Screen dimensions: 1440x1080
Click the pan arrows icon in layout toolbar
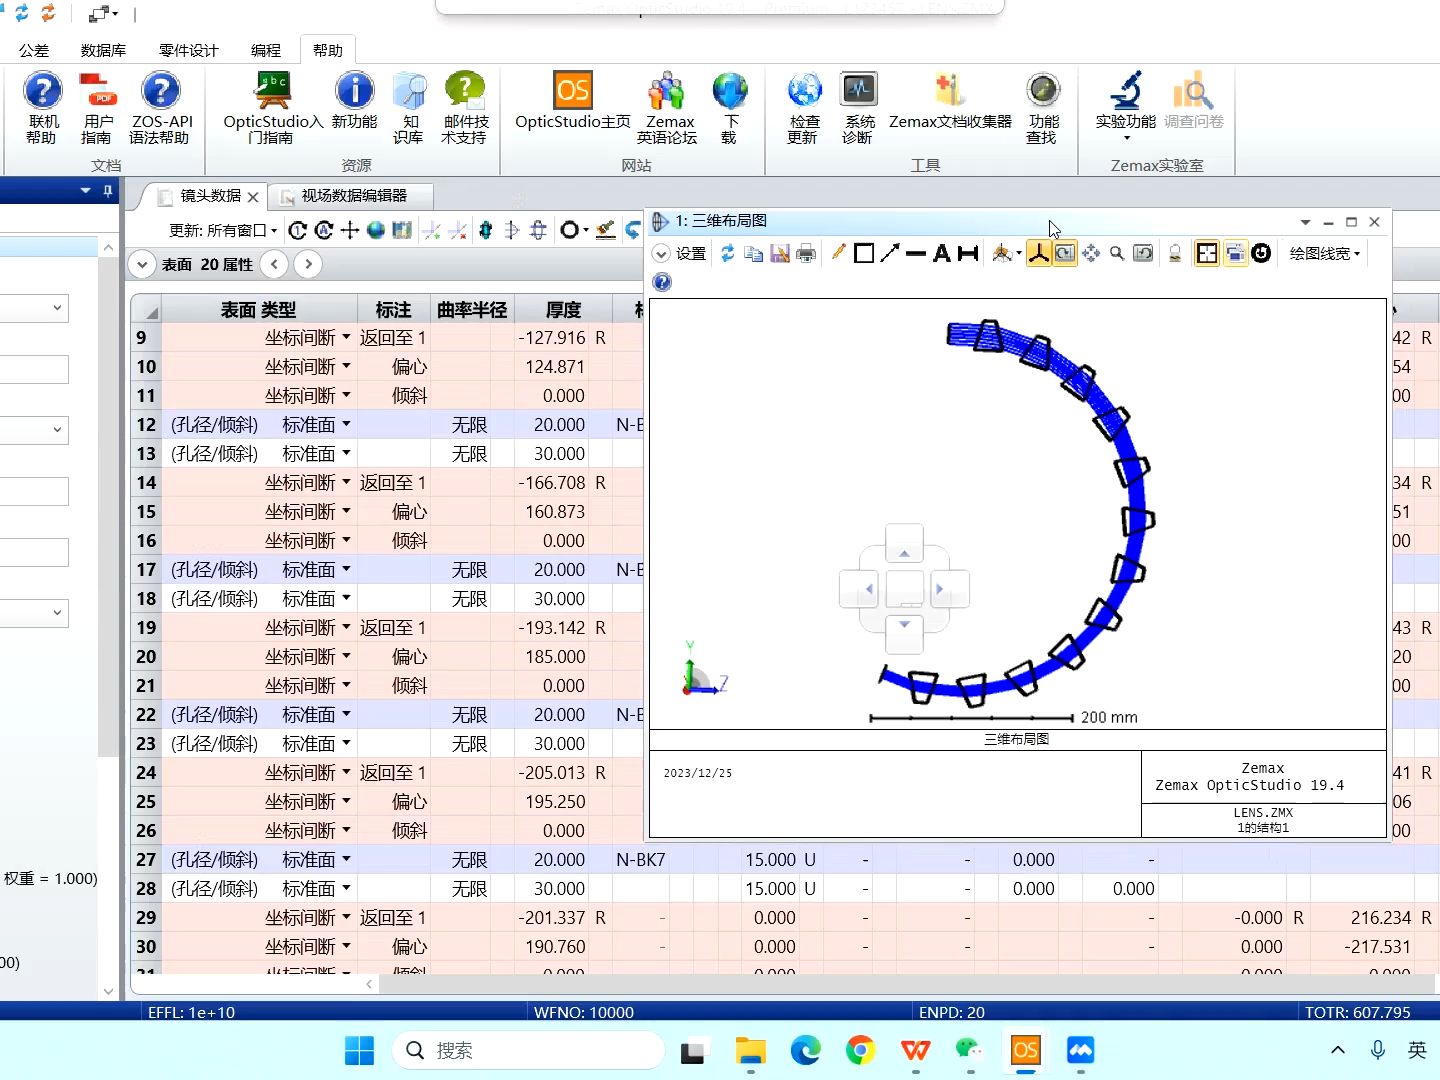[1091, 254]
